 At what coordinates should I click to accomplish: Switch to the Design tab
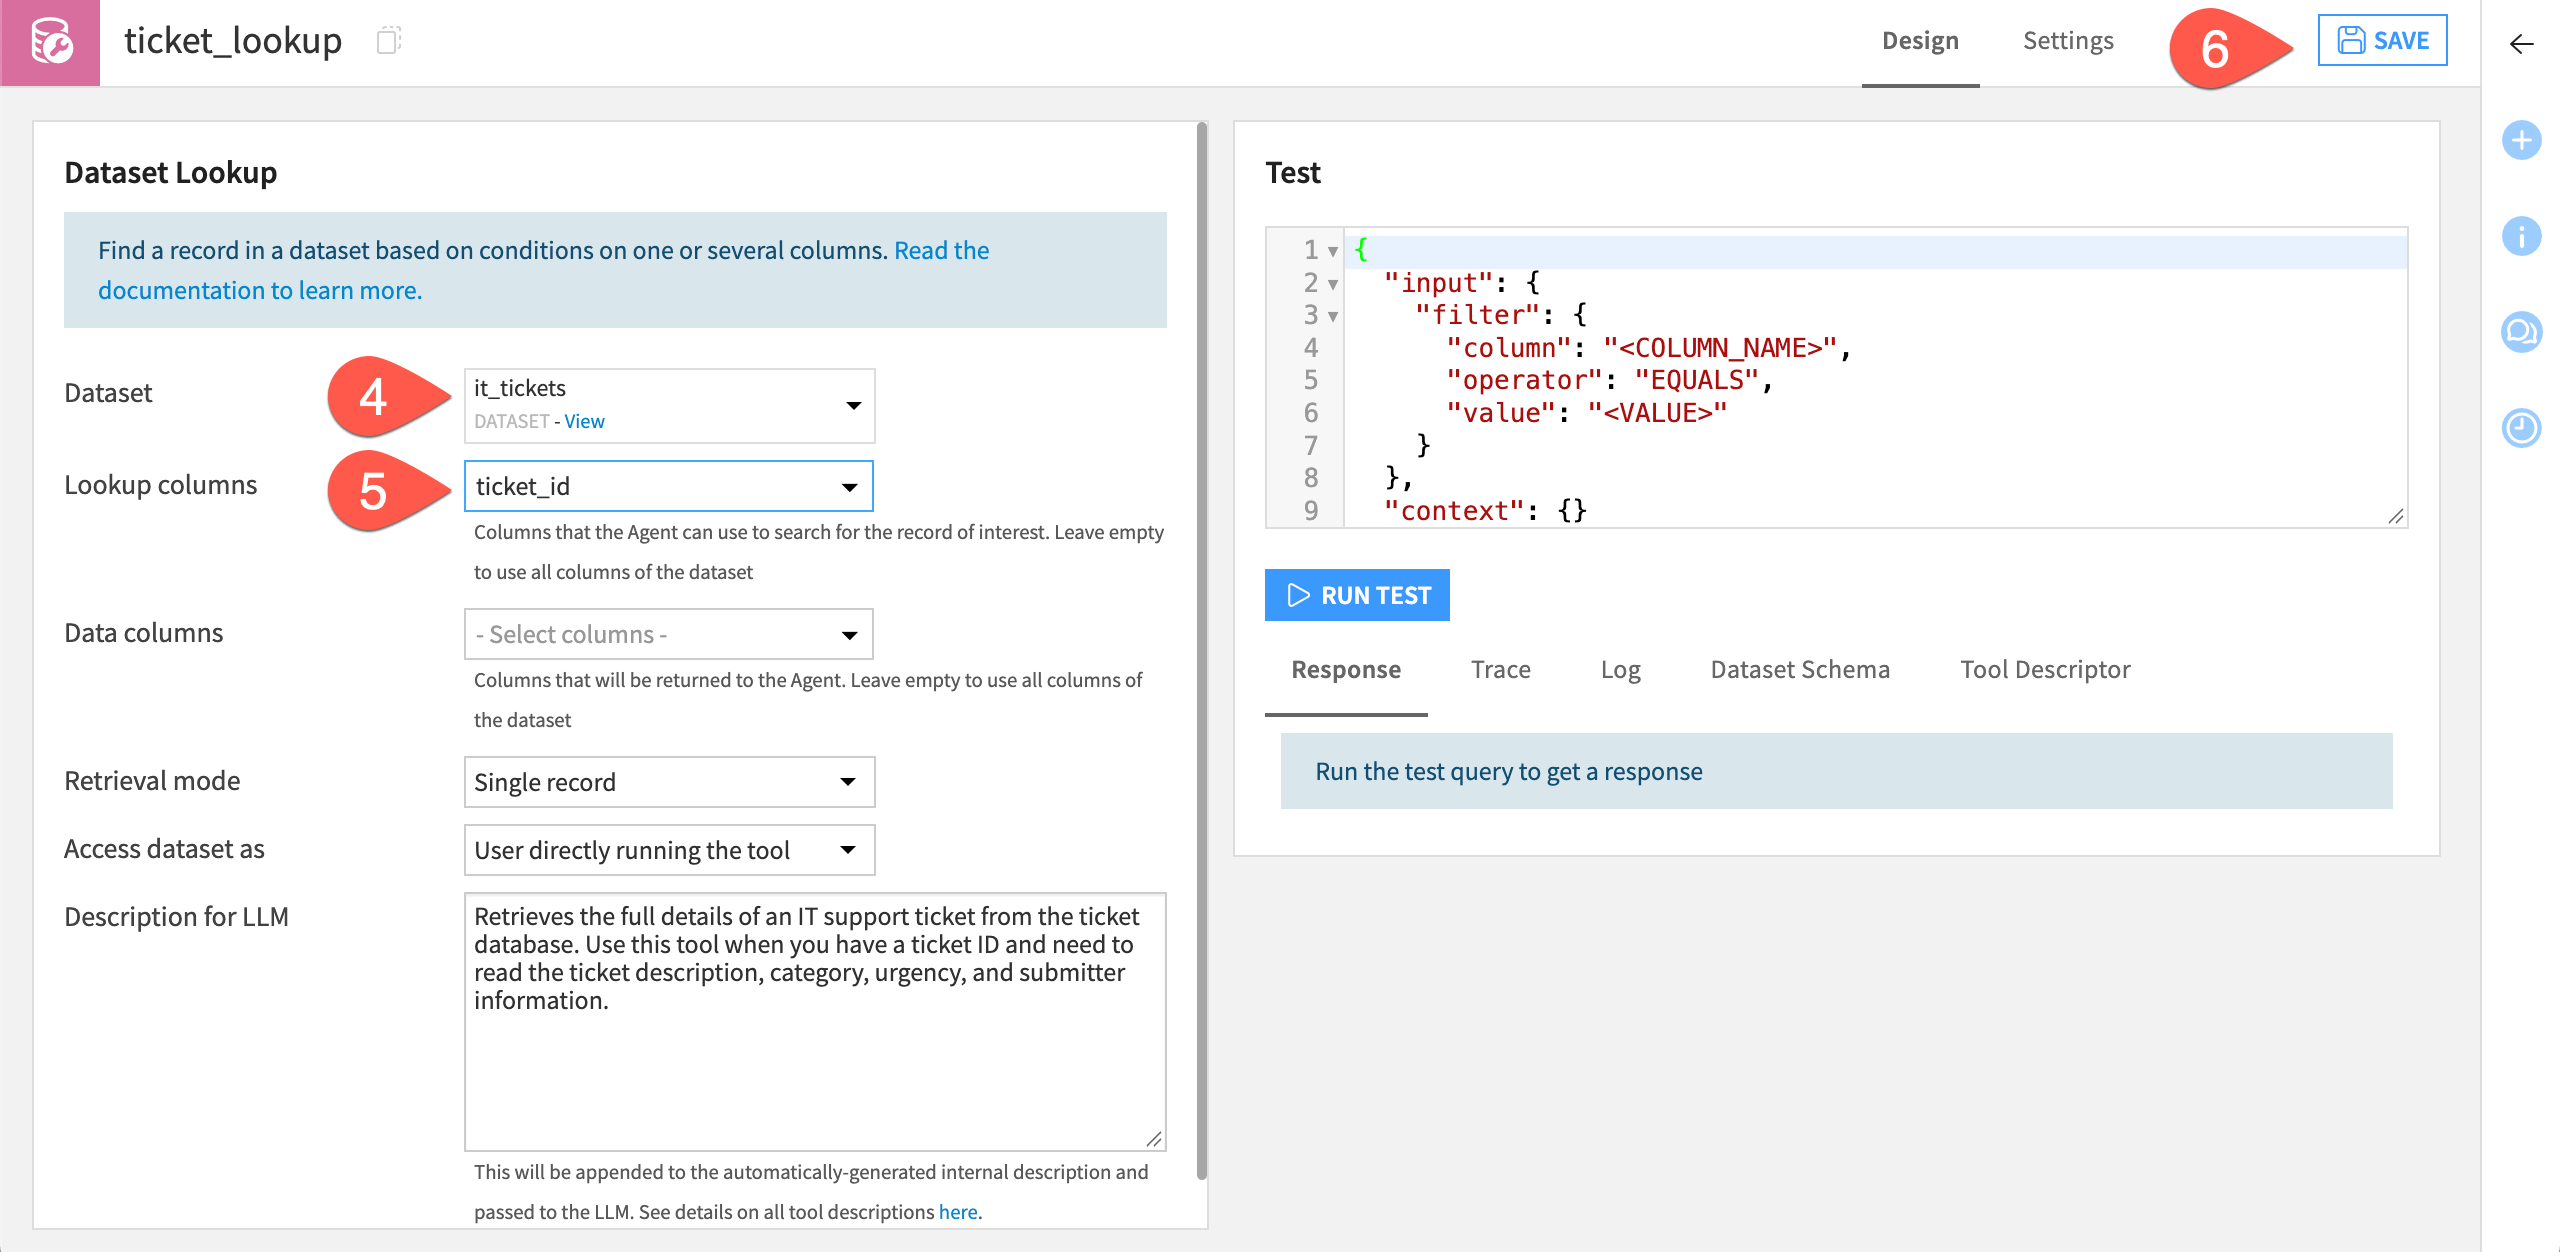click(1920, 41)
